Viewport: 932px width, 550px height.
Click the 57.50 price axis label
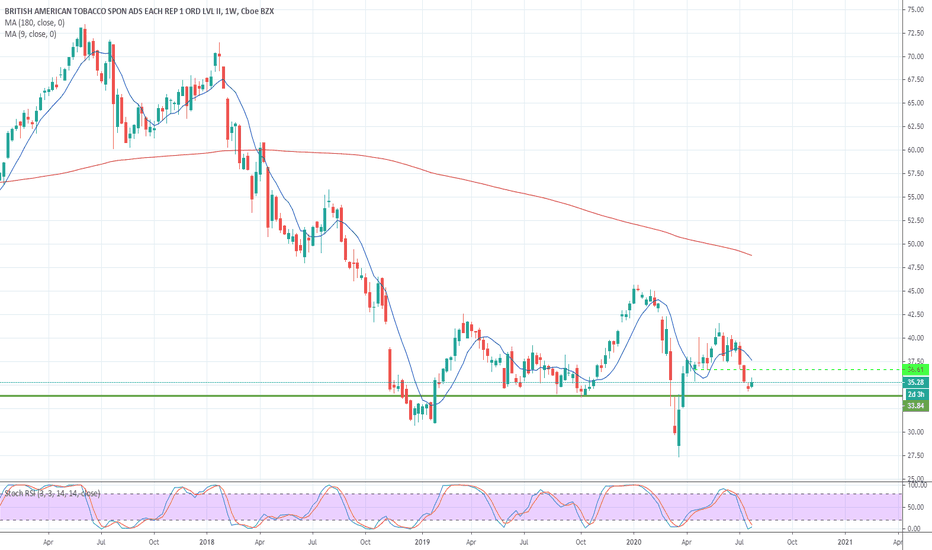click(x=915, y=174)
